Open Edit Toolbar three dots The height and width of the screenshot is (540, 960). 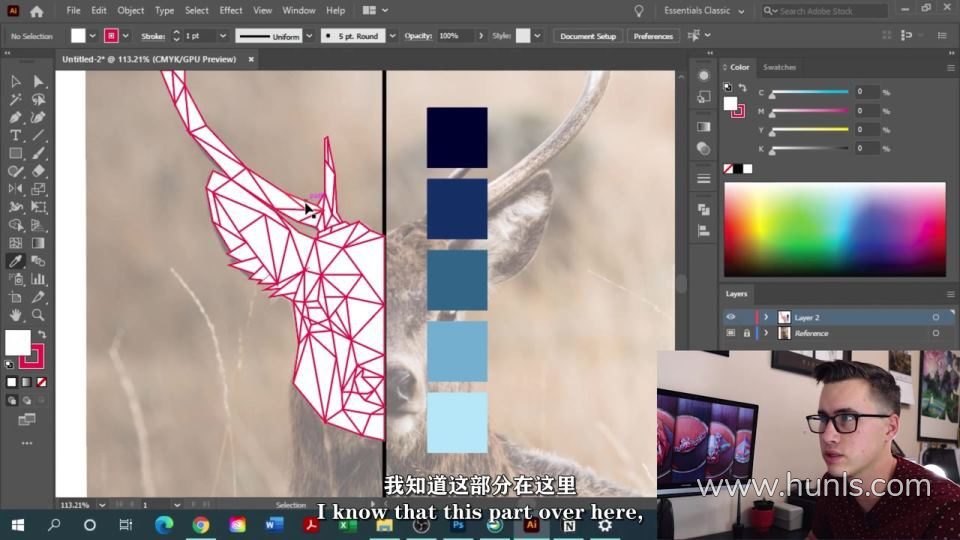click(x=27, y=443)
